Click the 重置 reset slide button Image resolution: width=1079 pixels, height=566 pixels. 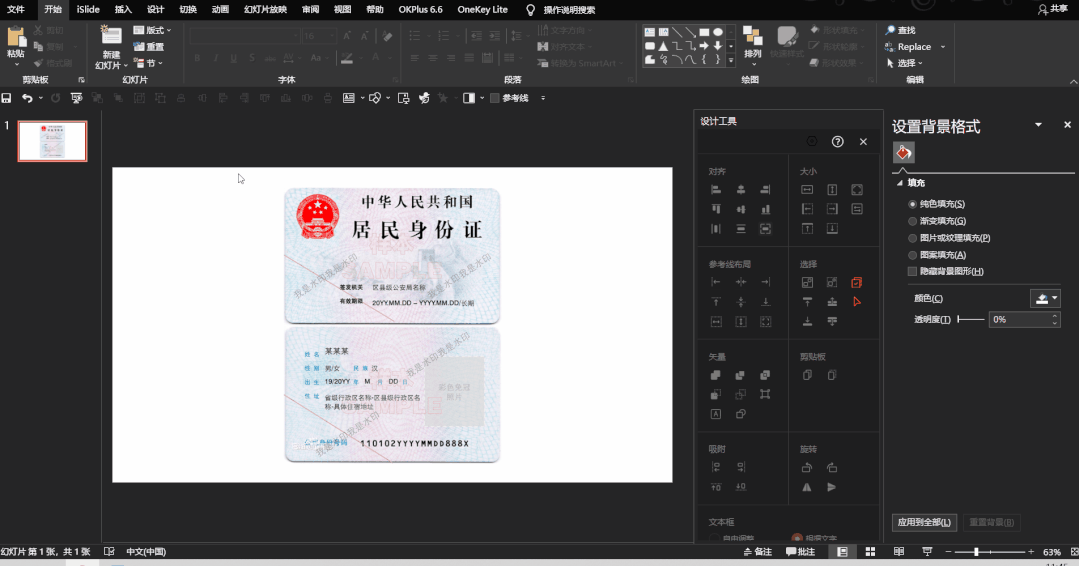tap(149, 47)
